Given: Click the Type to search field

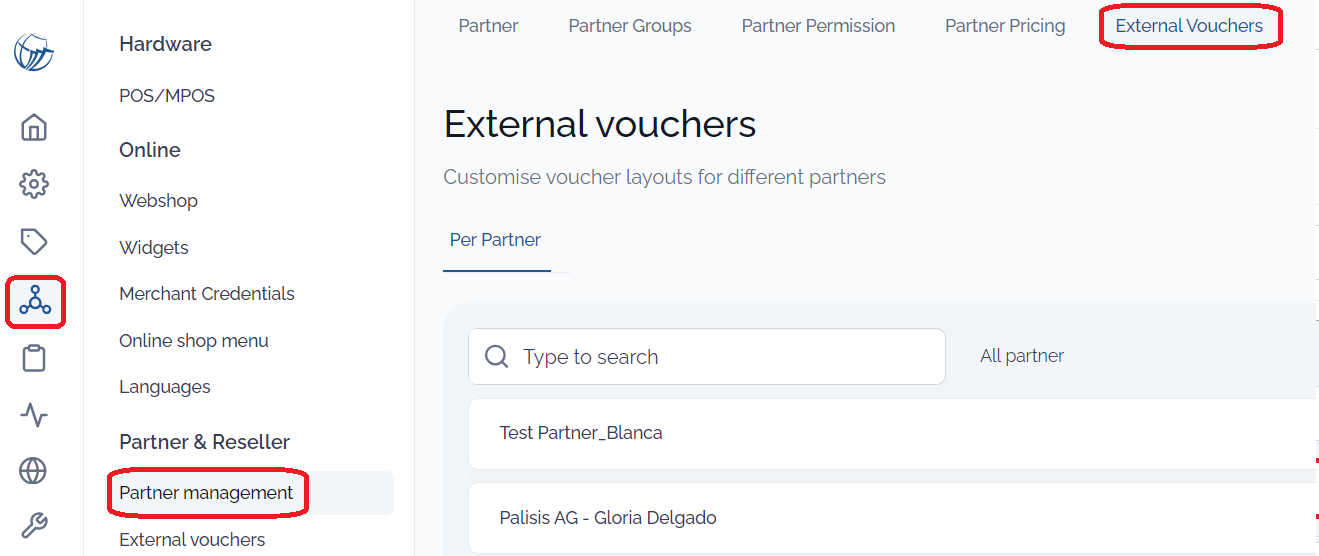Looking at the screenshot, I should tap(707, 357).
